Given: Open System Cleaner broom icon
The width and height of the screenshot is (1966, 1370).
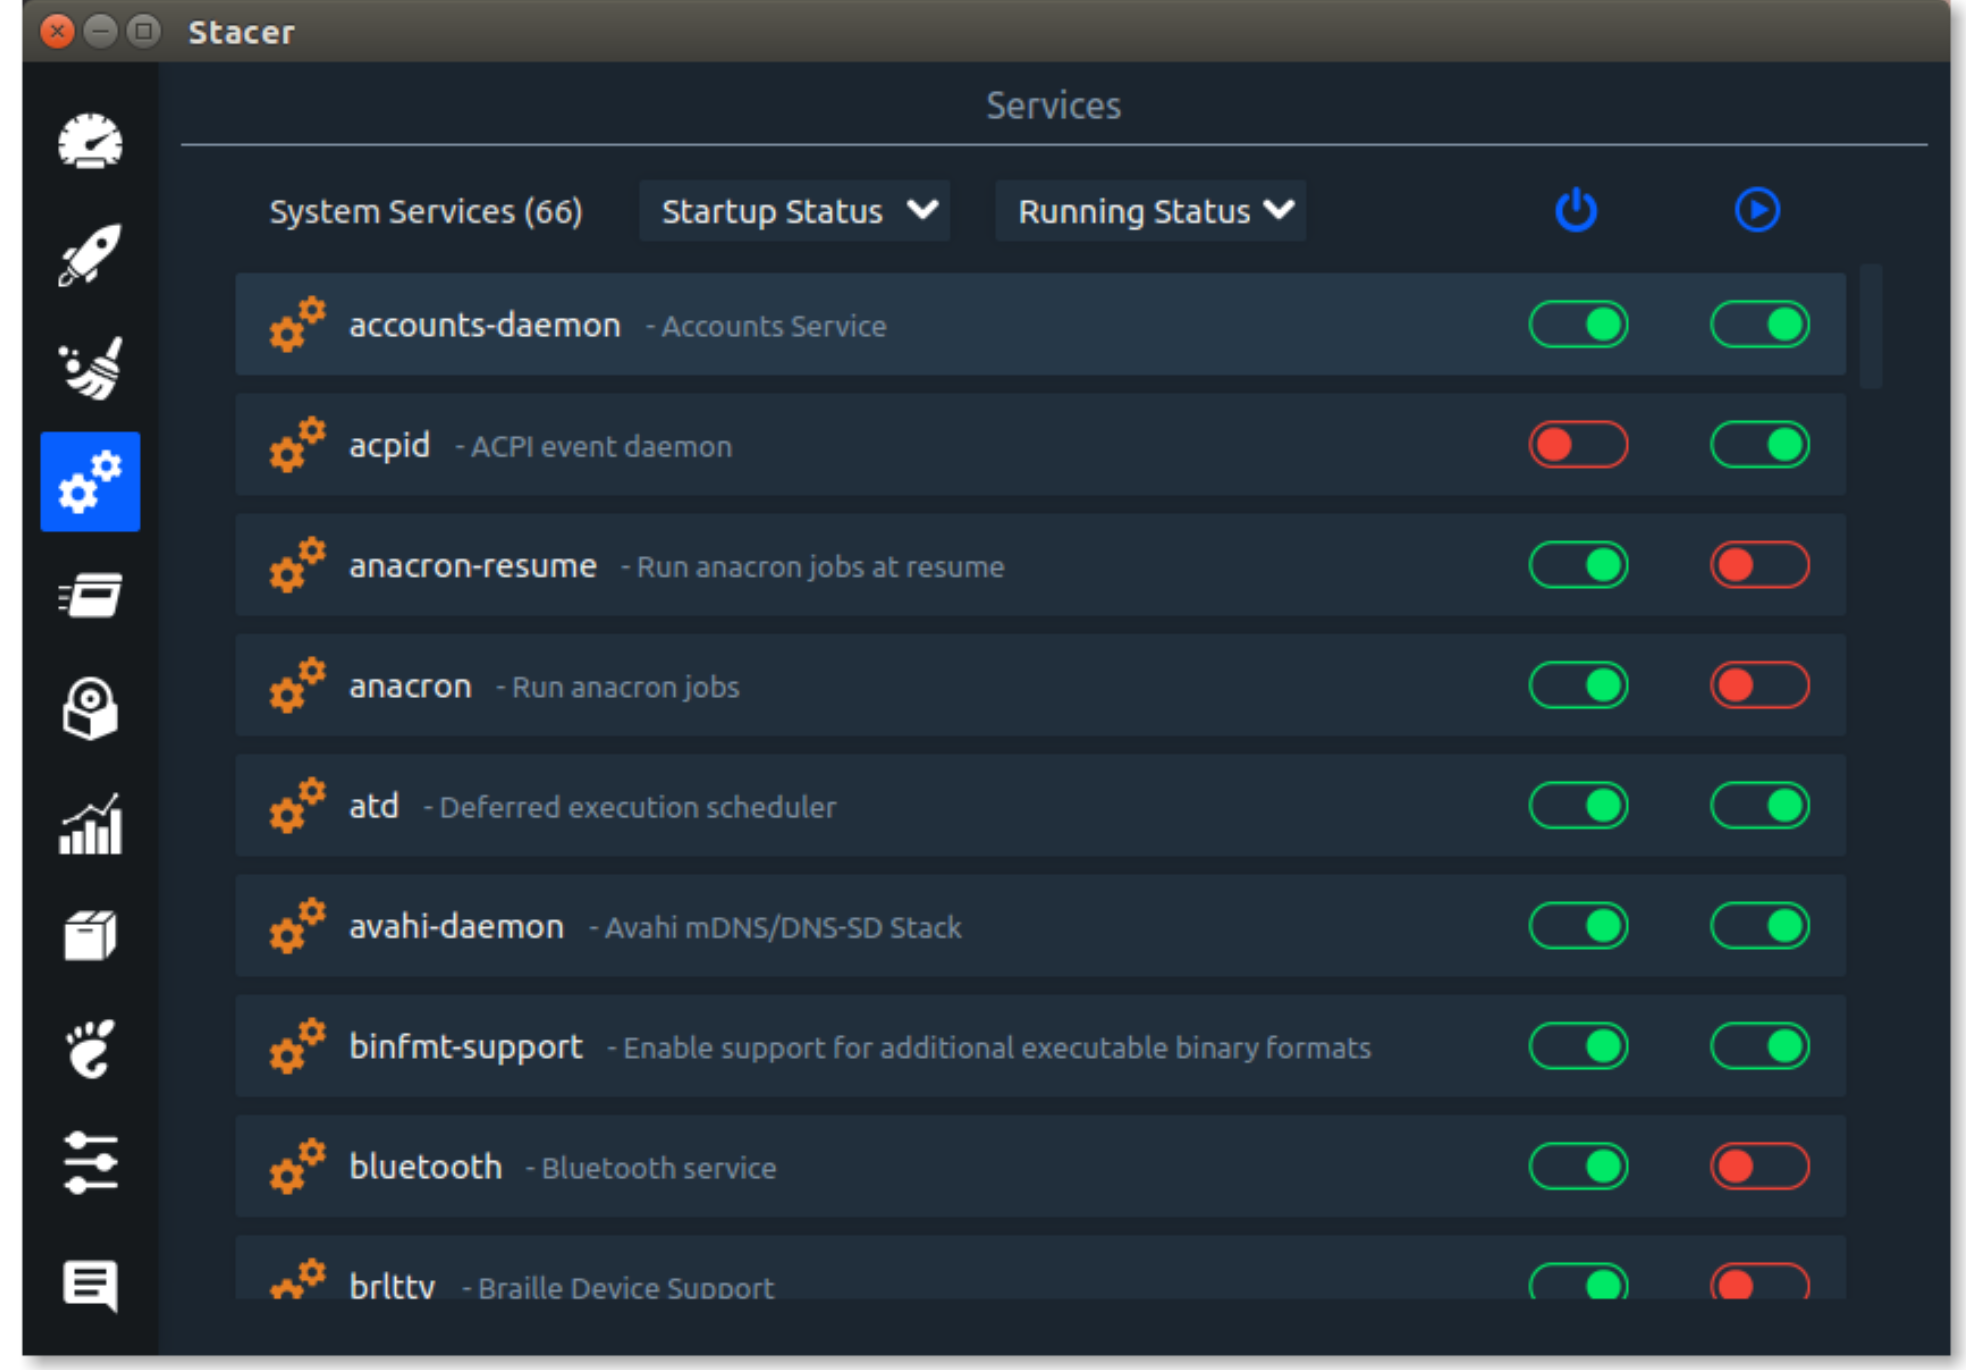Looking at the screenshot, I should coord(90,367).
